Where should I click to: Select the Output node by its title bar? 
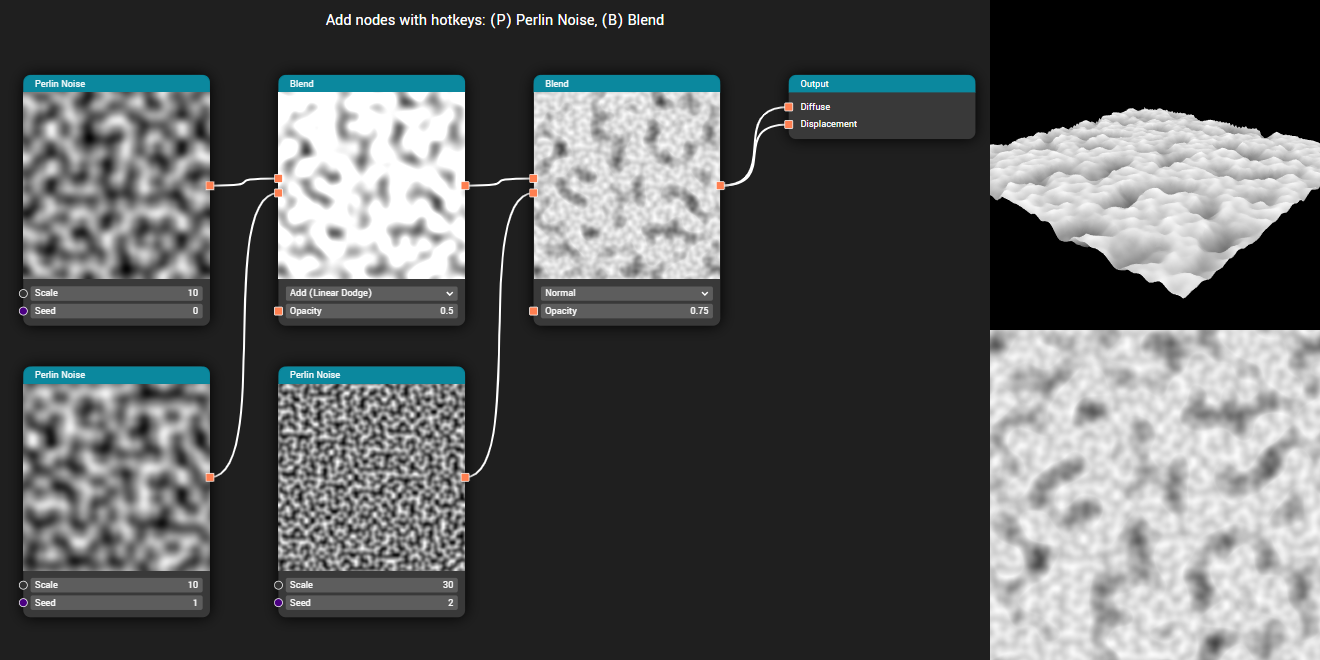pyautogui.click(x=880, y=84)
